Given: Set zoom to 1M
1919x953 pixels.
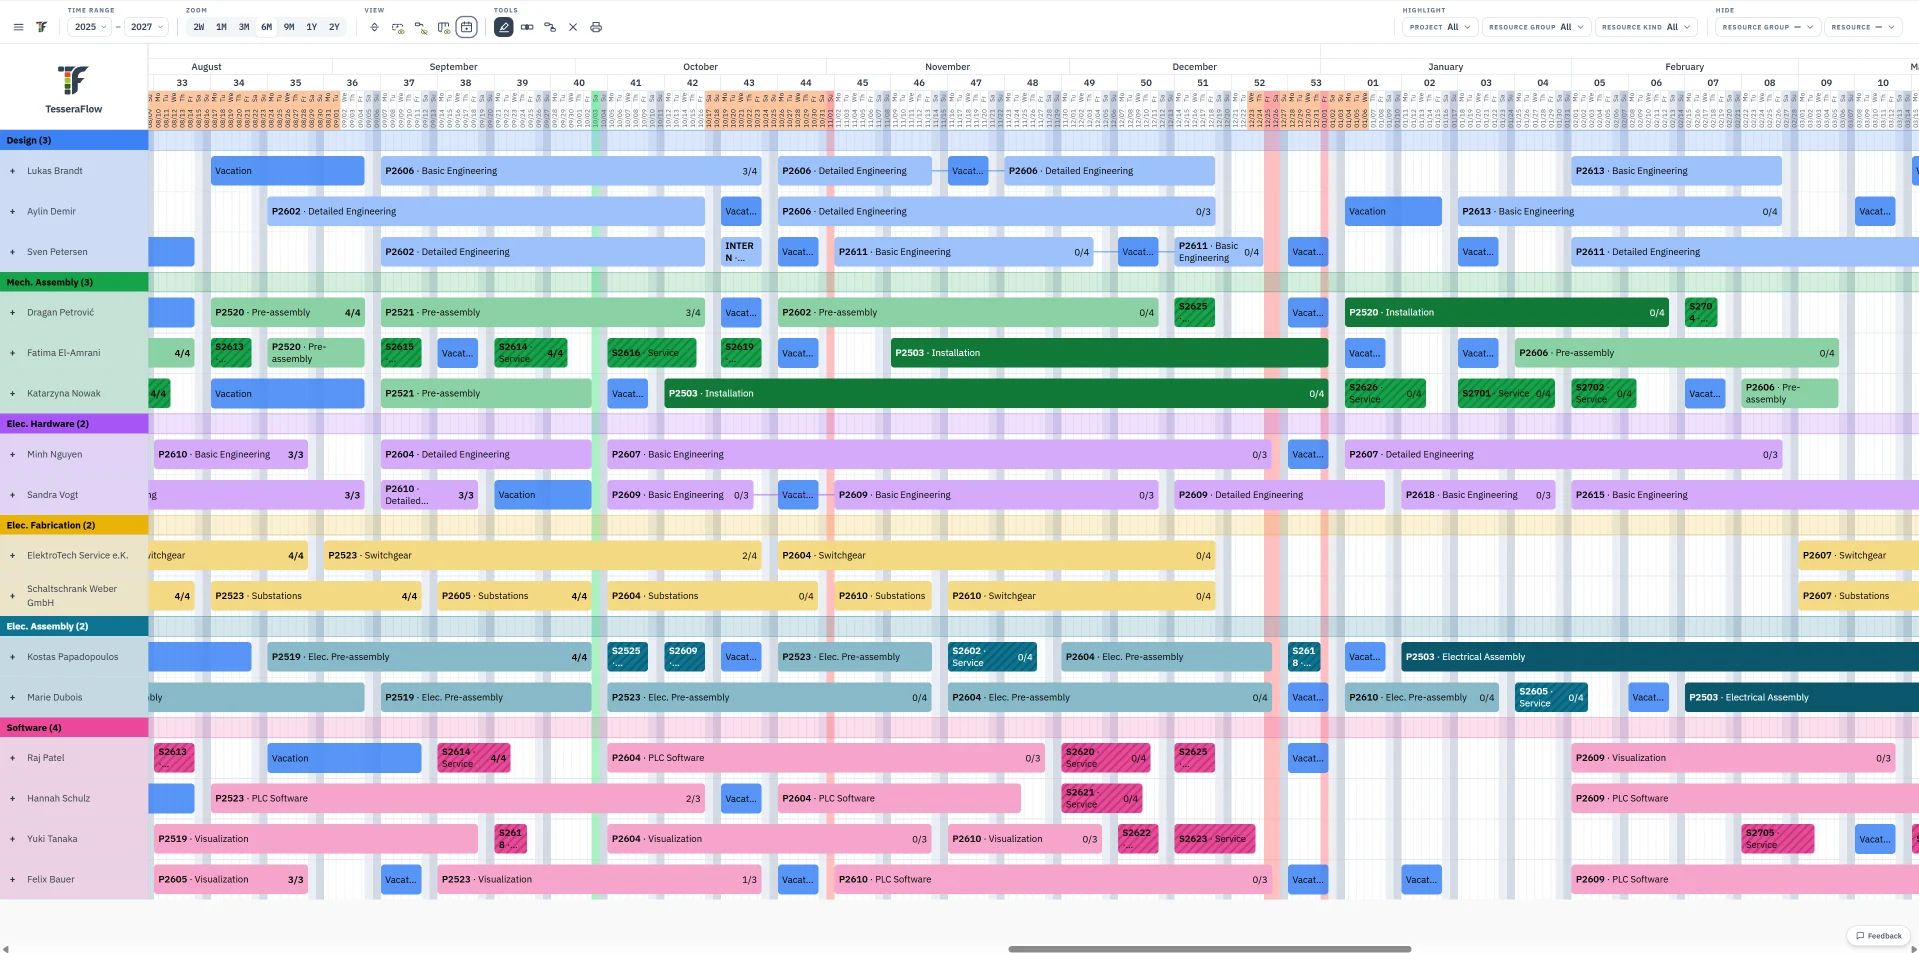Looking at the screenshot, I should [x=221, y=27].
